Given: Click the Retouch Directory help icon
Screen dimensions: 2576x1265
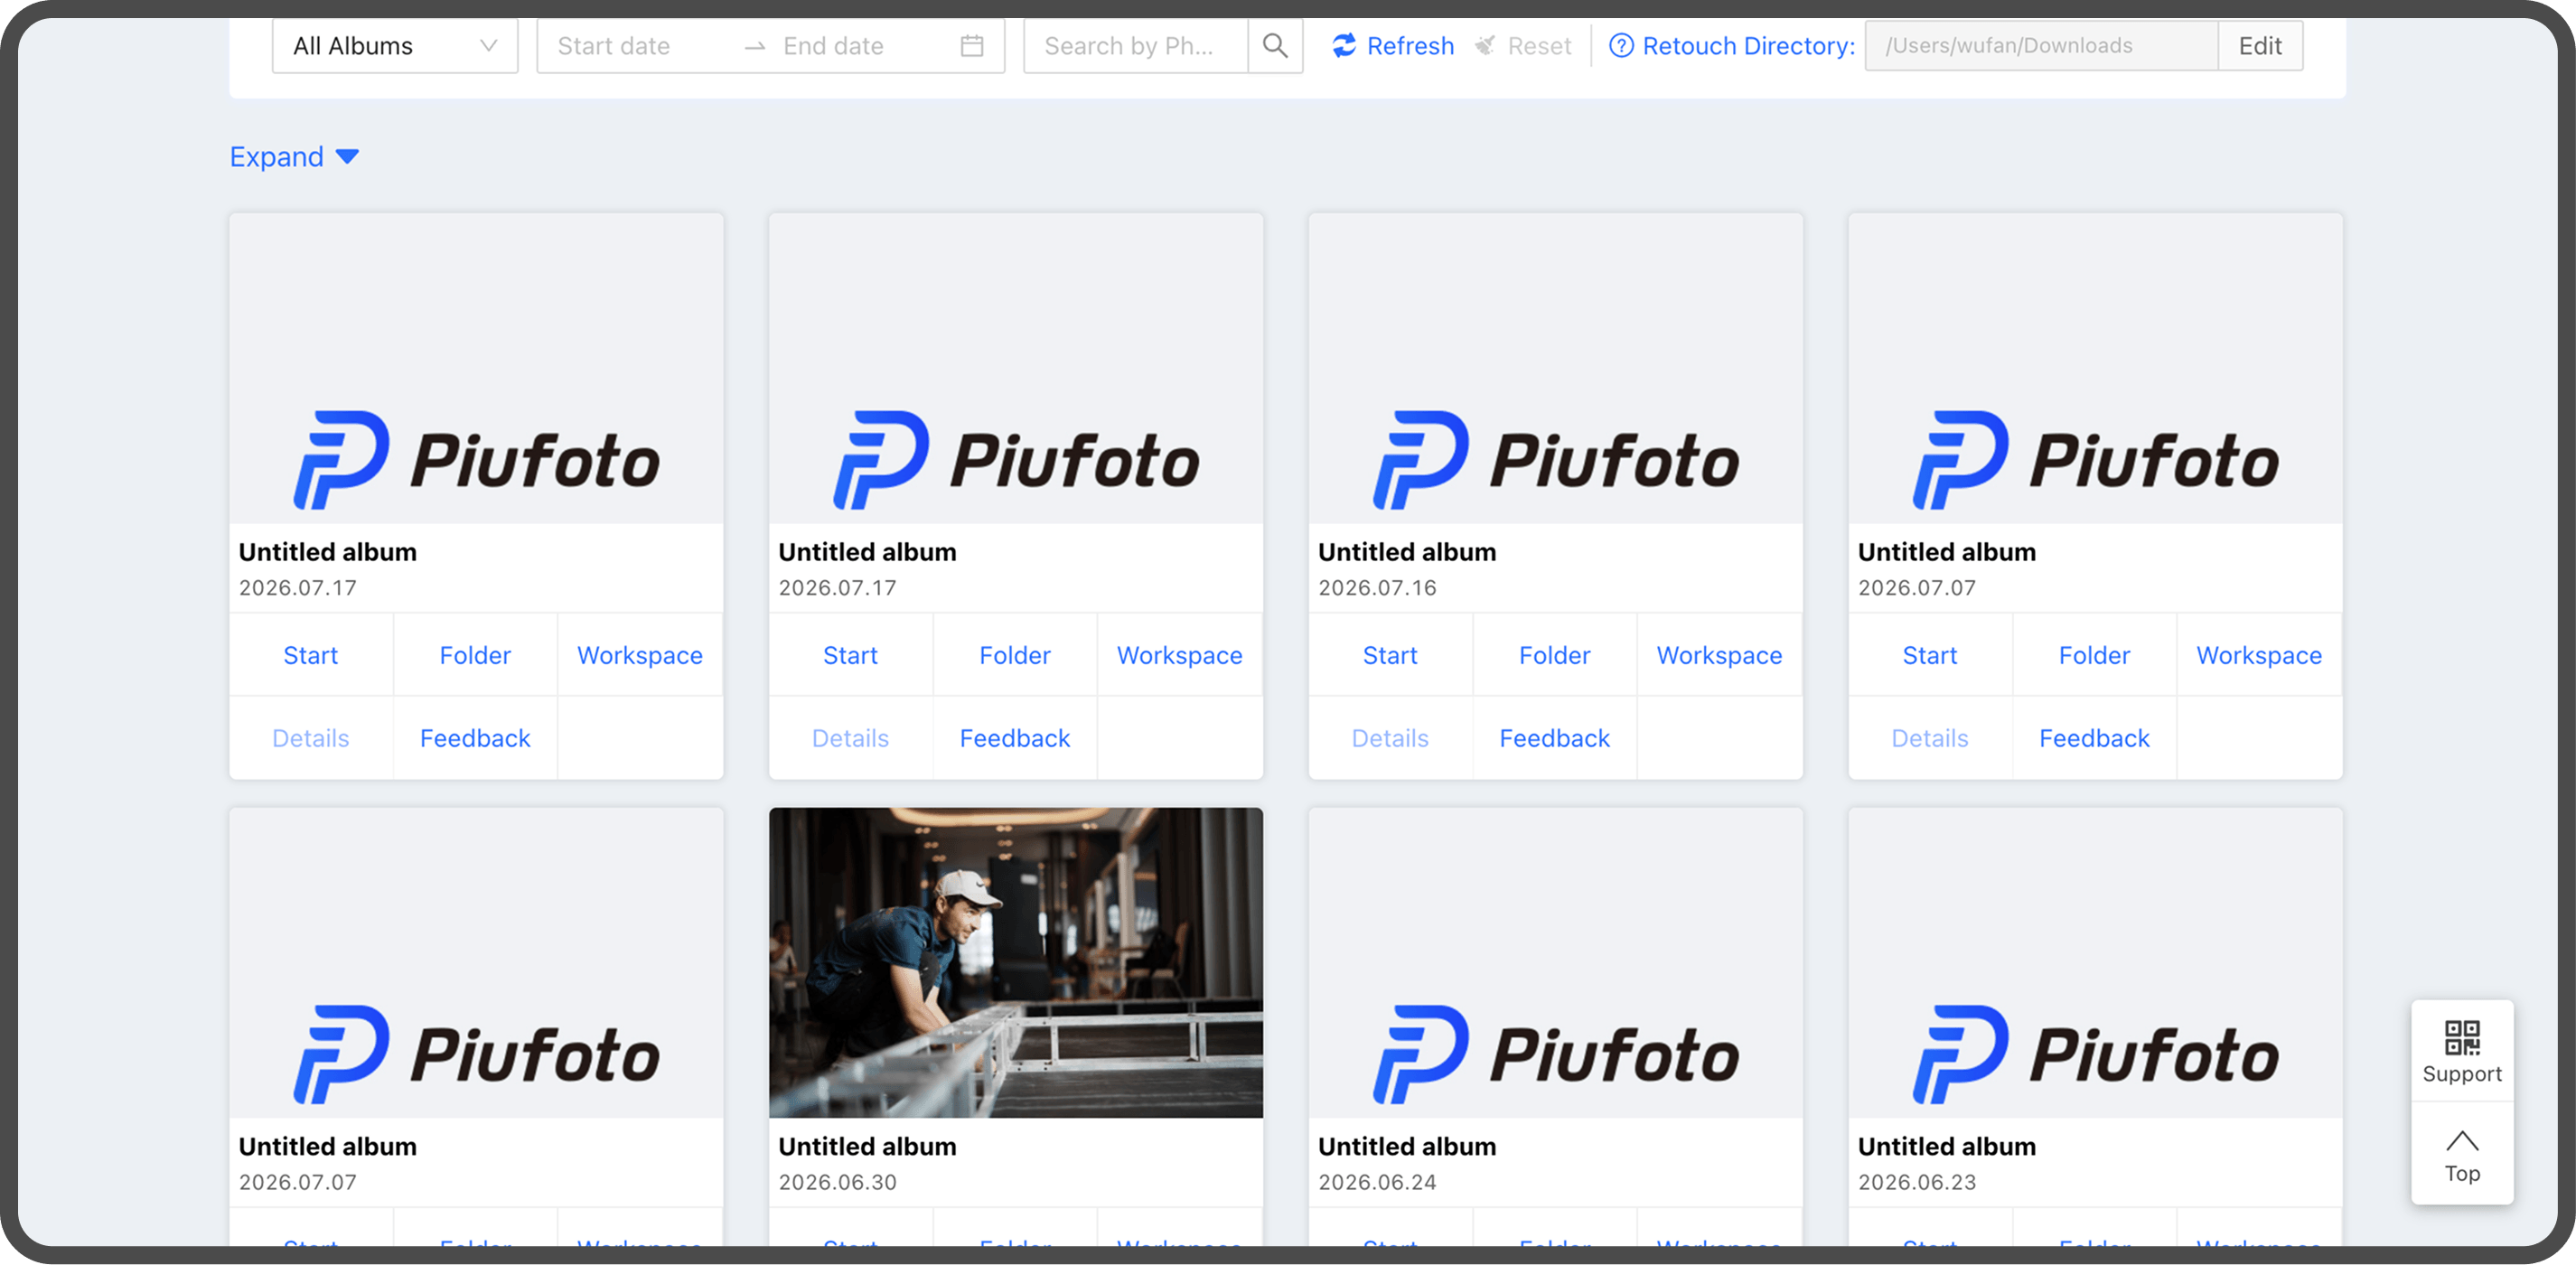Looking at the screenshot, I should [x=1621, y=46].
